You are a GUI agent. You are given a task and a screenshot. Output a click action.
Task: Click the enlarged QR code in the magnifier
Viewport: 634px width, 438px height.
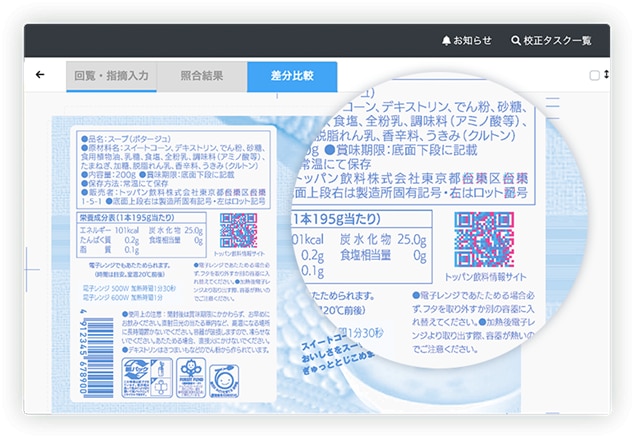point(484,239)
